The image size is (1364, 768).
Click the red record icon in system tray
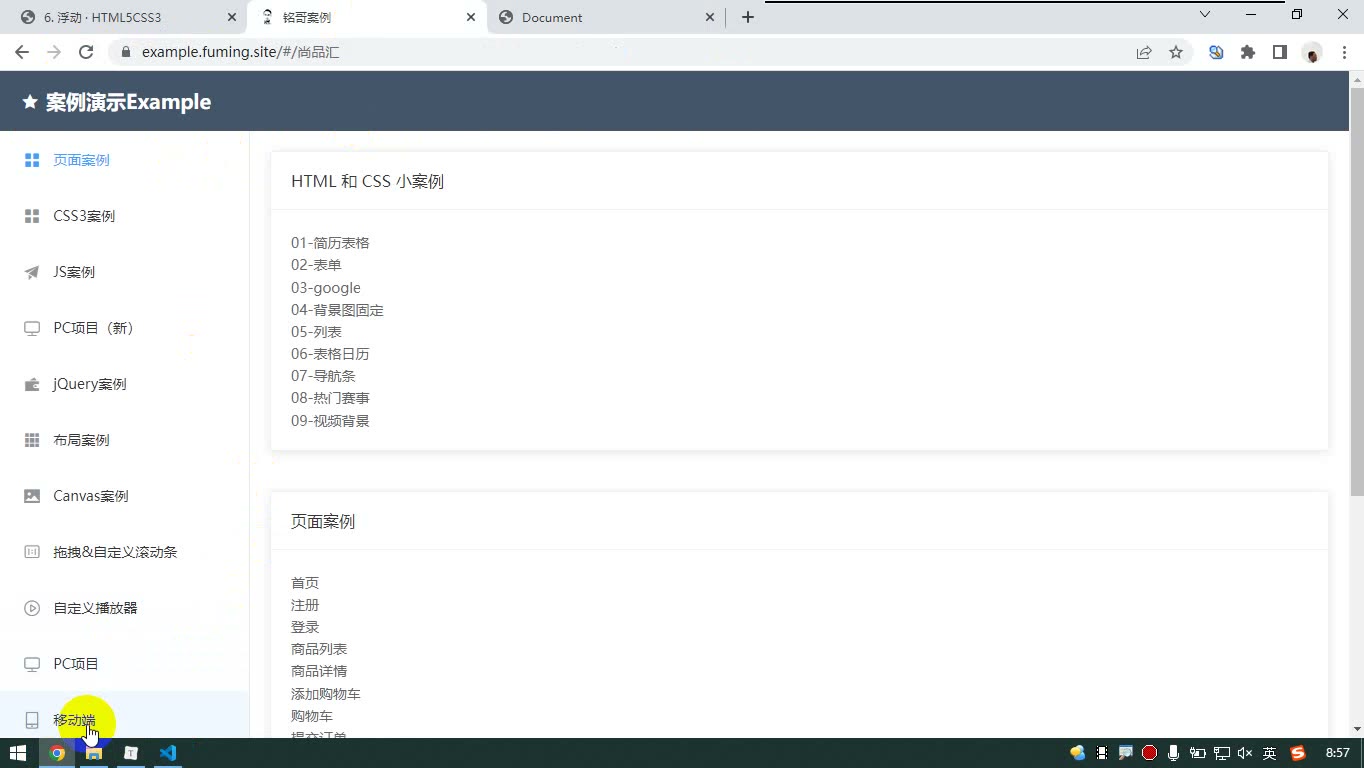[x=1150, y=753]
